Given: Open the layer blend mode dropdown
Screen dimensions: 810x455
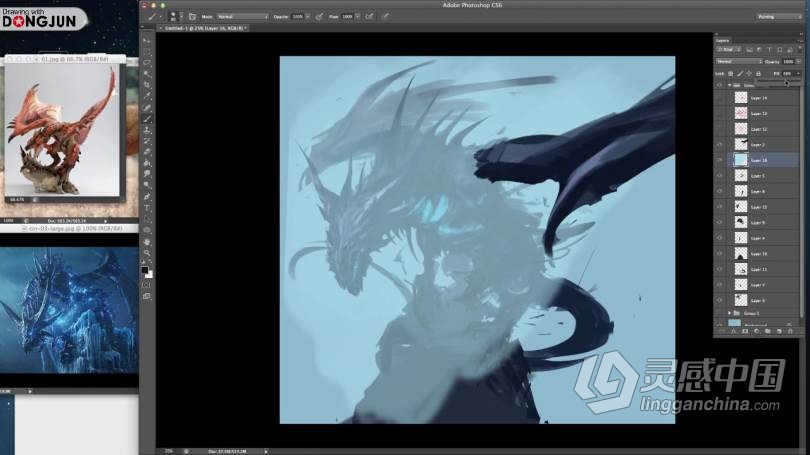Looking at the screenshot, I should click(739, 61).
